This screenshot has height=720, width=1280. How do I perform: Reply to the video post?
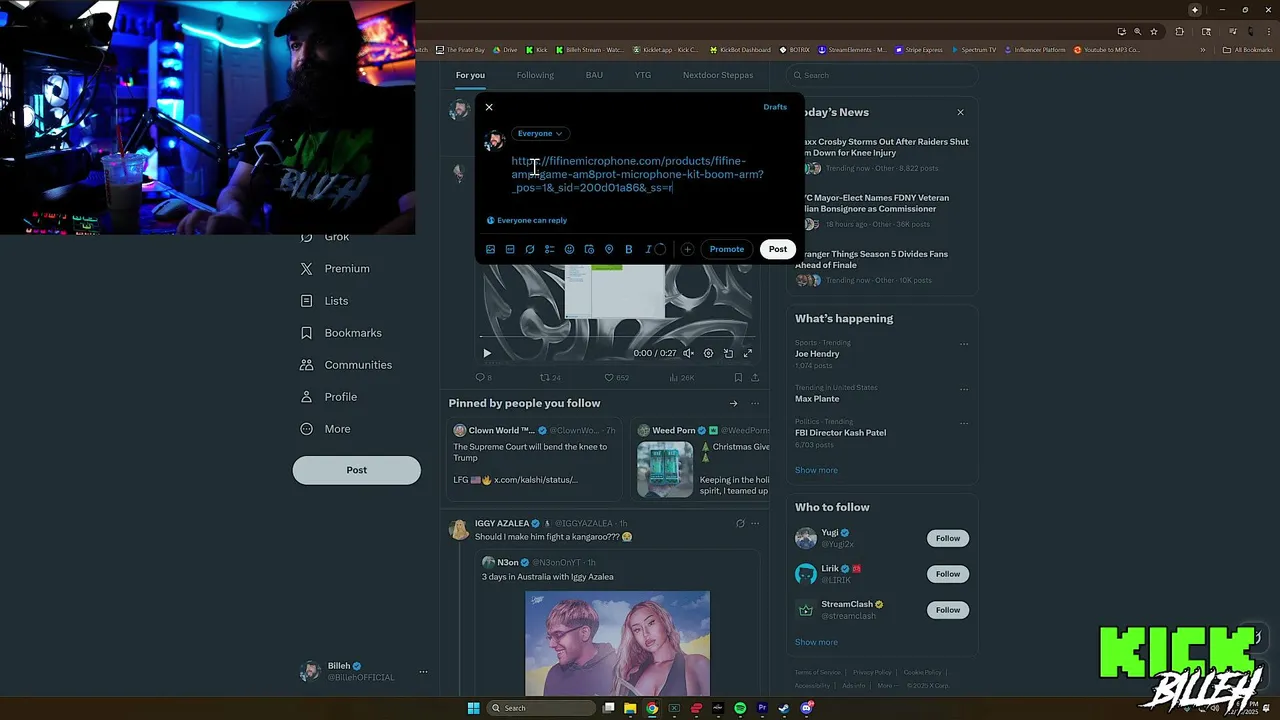483,377
